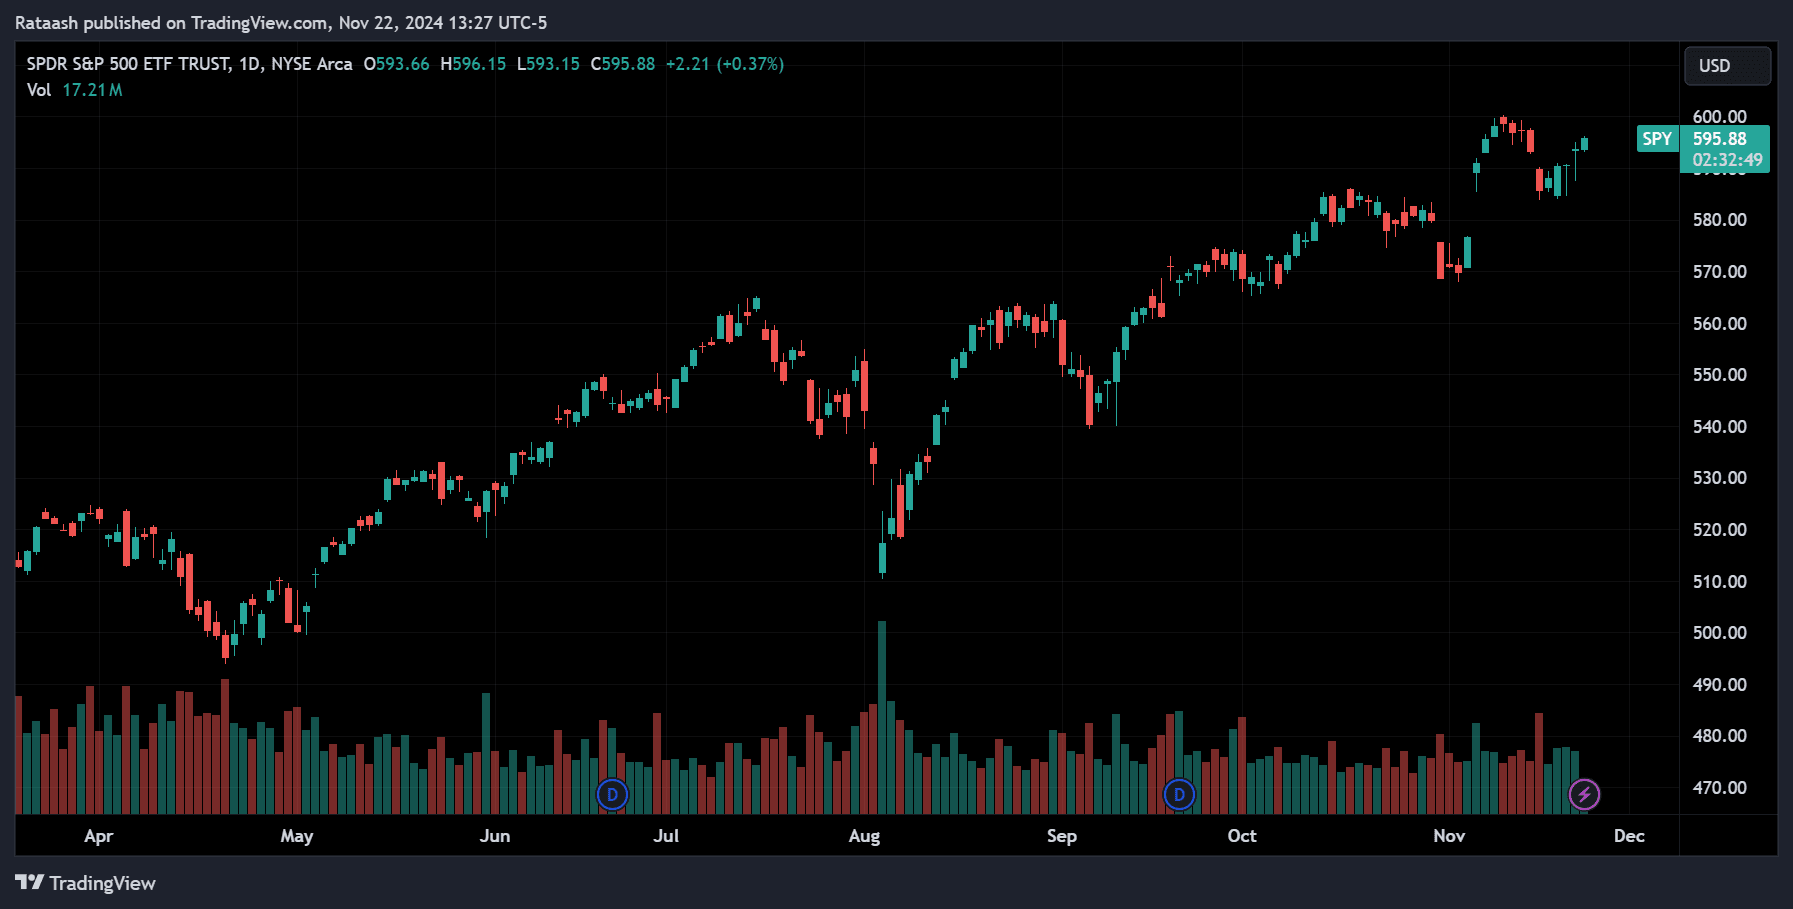Click the 600.00 price axis label
The image size is (1793, 909).
tap(1719, 117)
